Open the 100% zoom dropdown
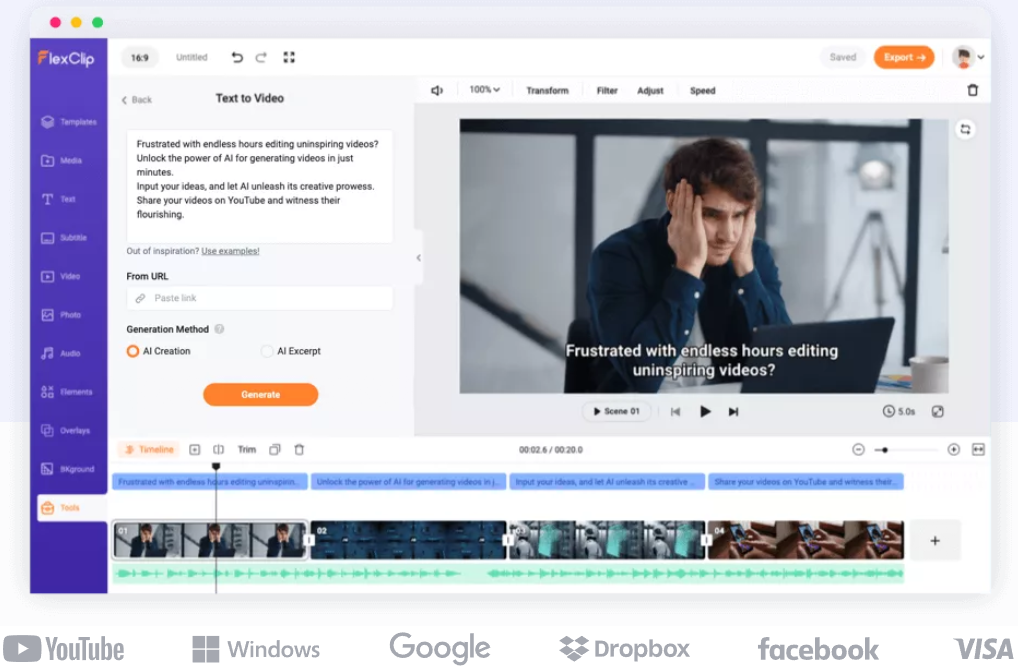Viewport: 1018px width, 672px height. (x=484, y=90)
